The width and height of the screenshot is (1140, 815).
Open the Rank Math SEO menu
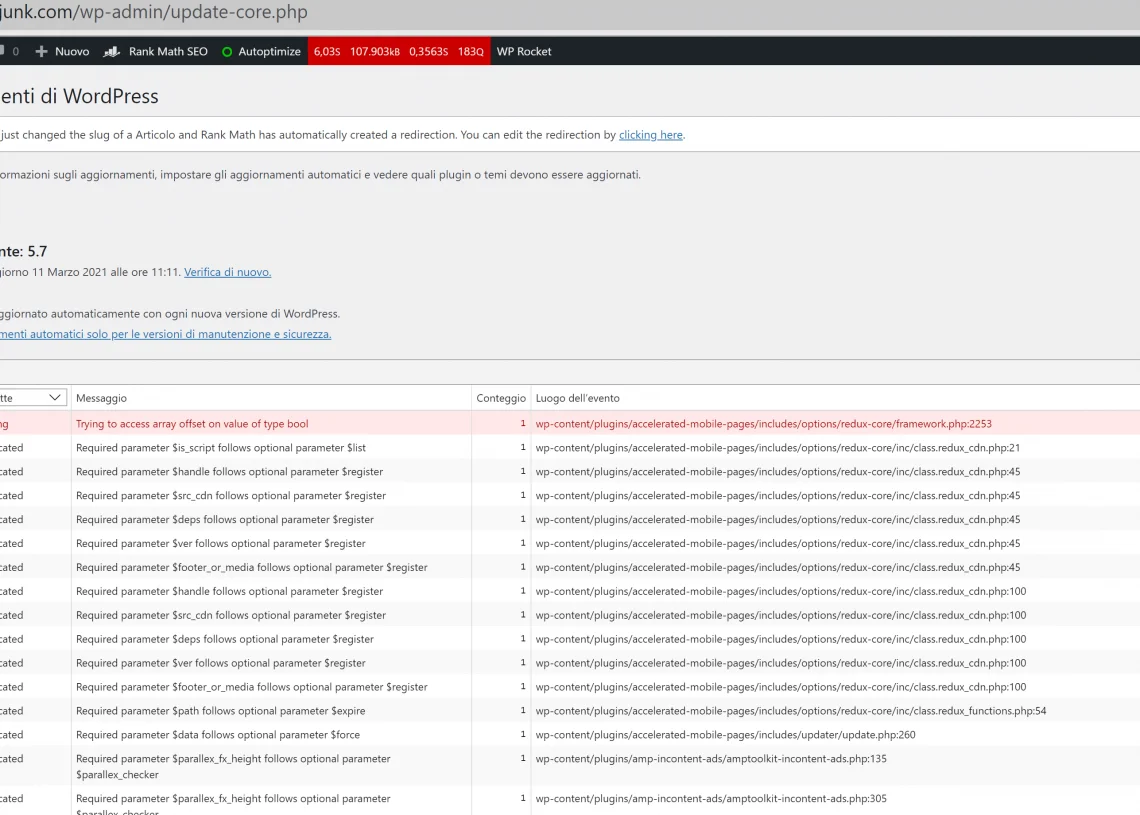[168, 51]
